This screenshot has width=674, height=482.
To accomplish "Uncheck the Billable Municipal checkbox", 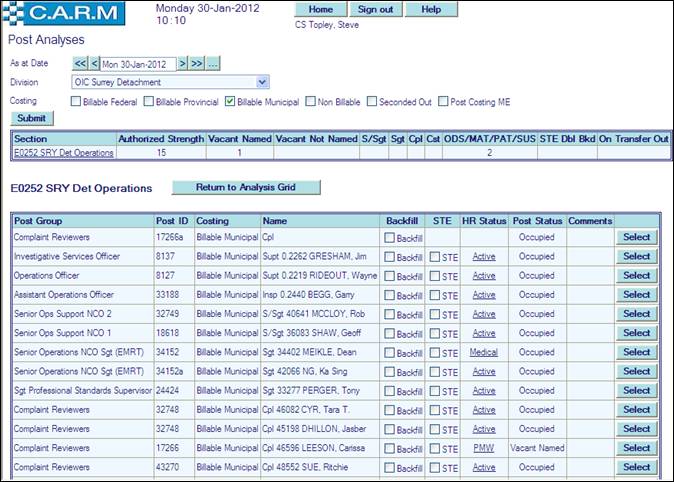I will click(x=230, y=101).
